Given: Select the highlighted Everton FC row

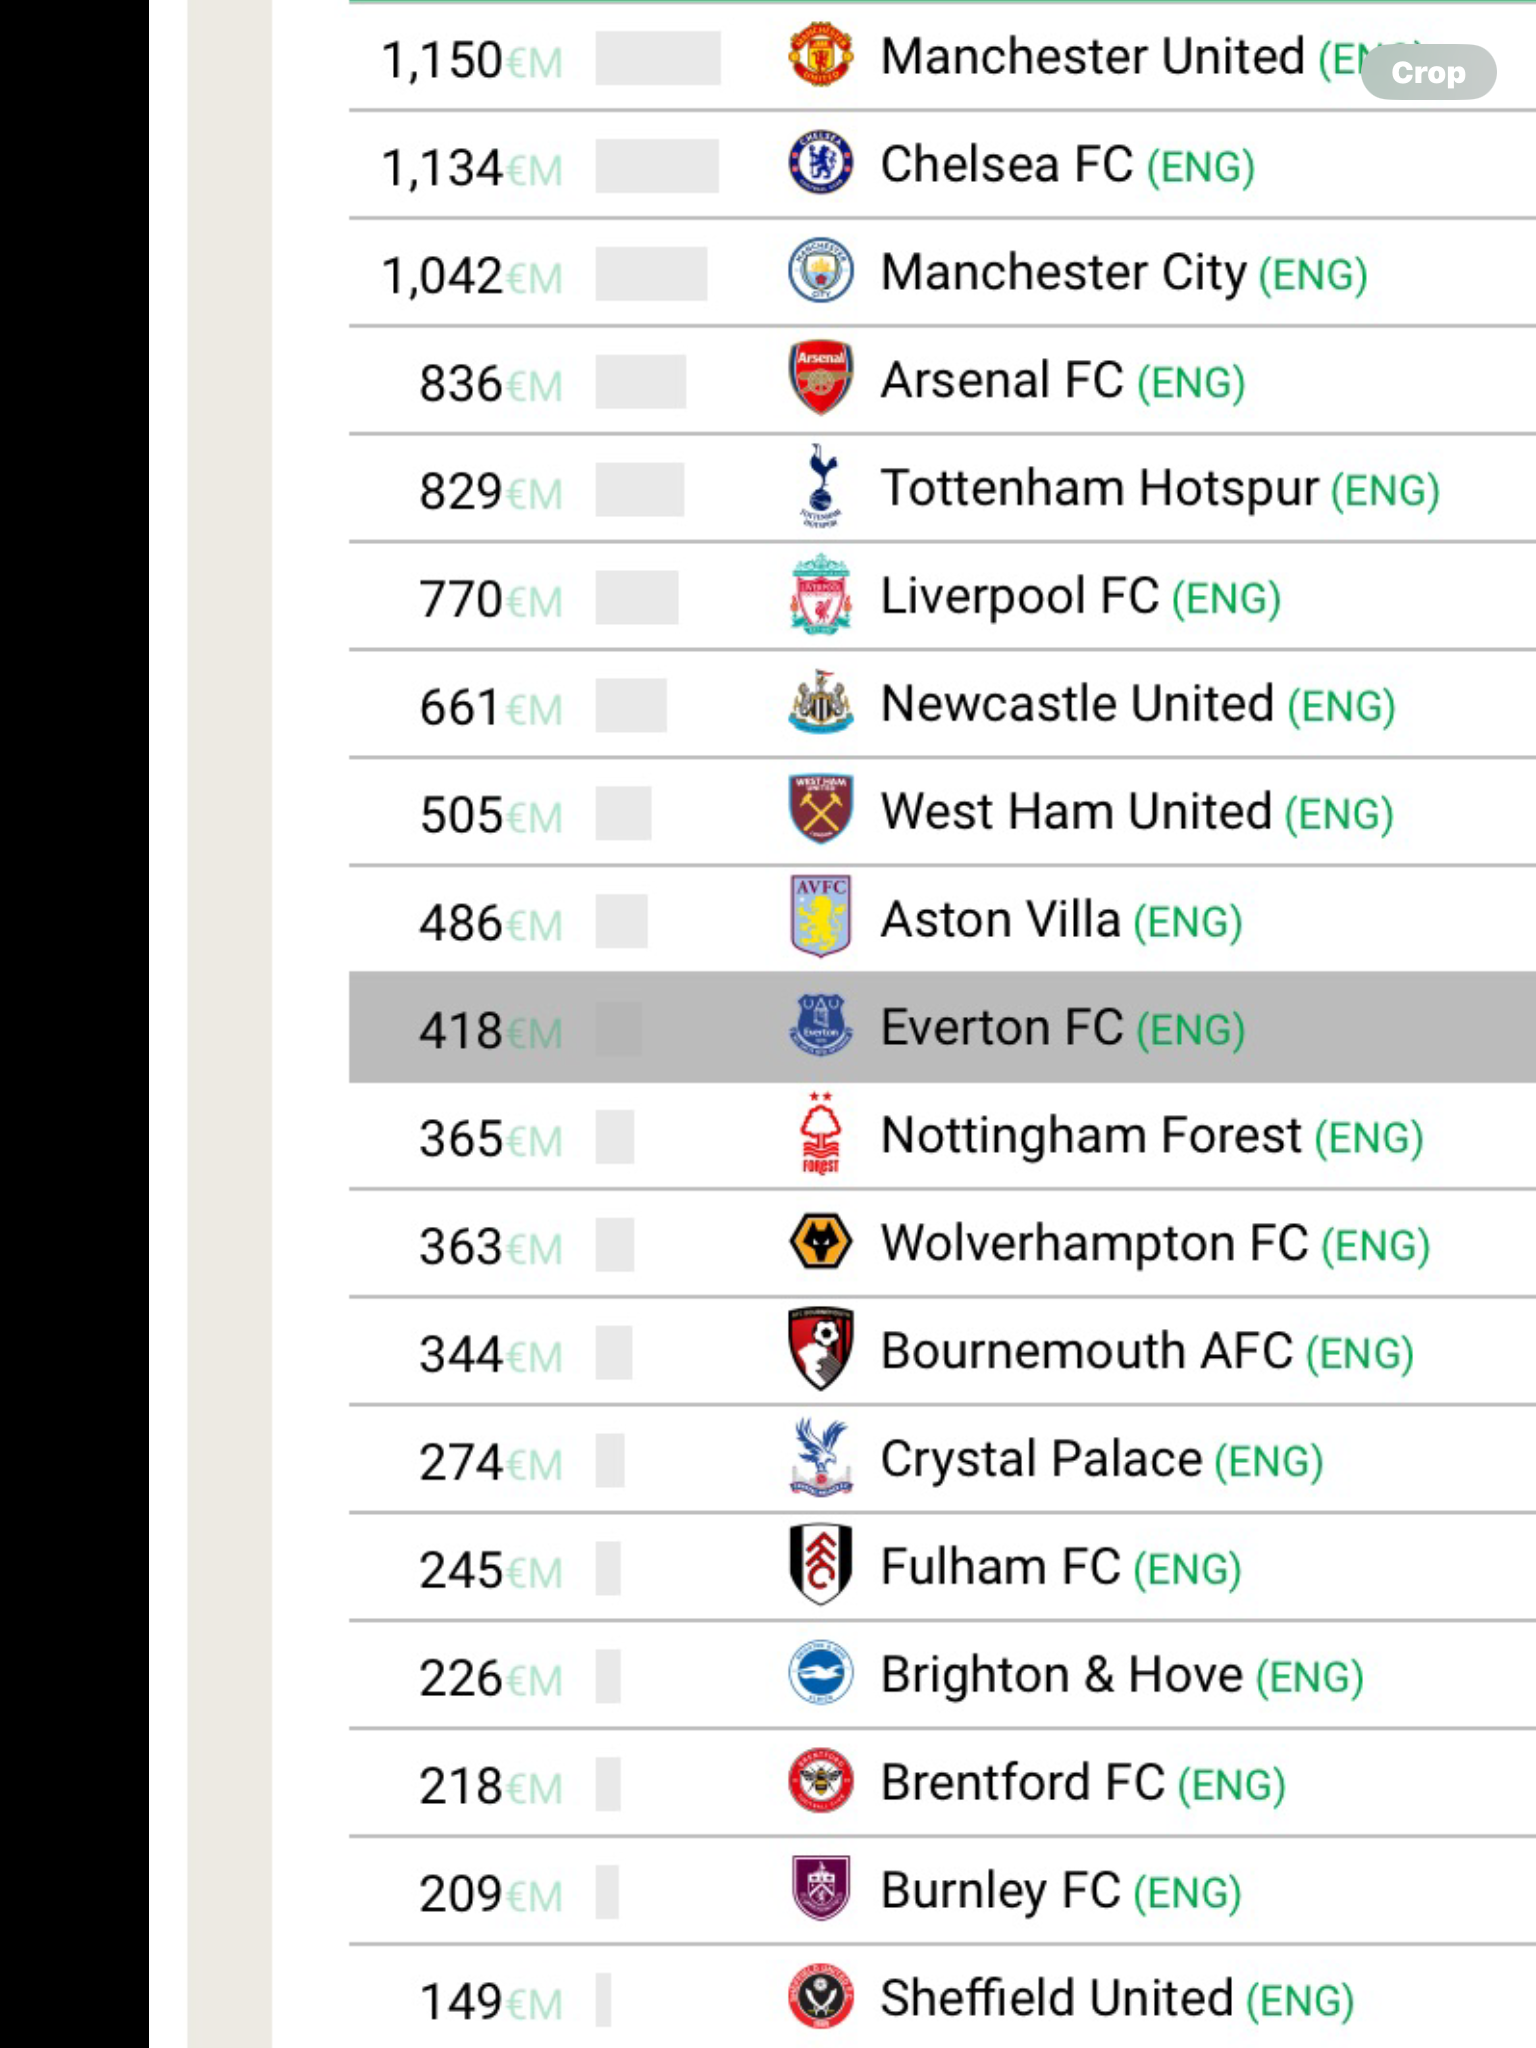Looking at the screenshot, I should pyautogui.click(x=942, y=1027).
